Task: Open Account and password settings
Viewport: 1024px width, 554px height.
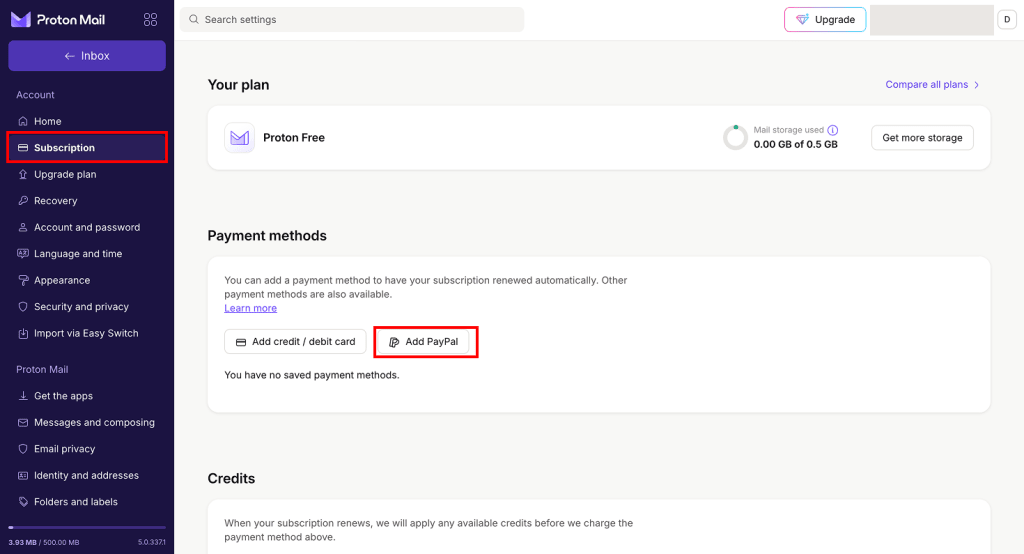Action: pyautogui.click(x=87, y=227)
